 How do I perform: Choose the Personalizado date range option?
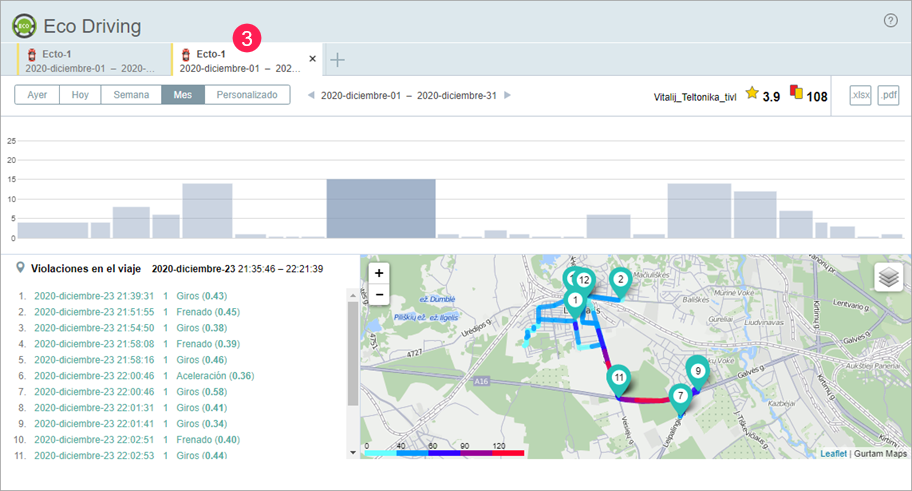pyautogui.click(x=247, y=95)
